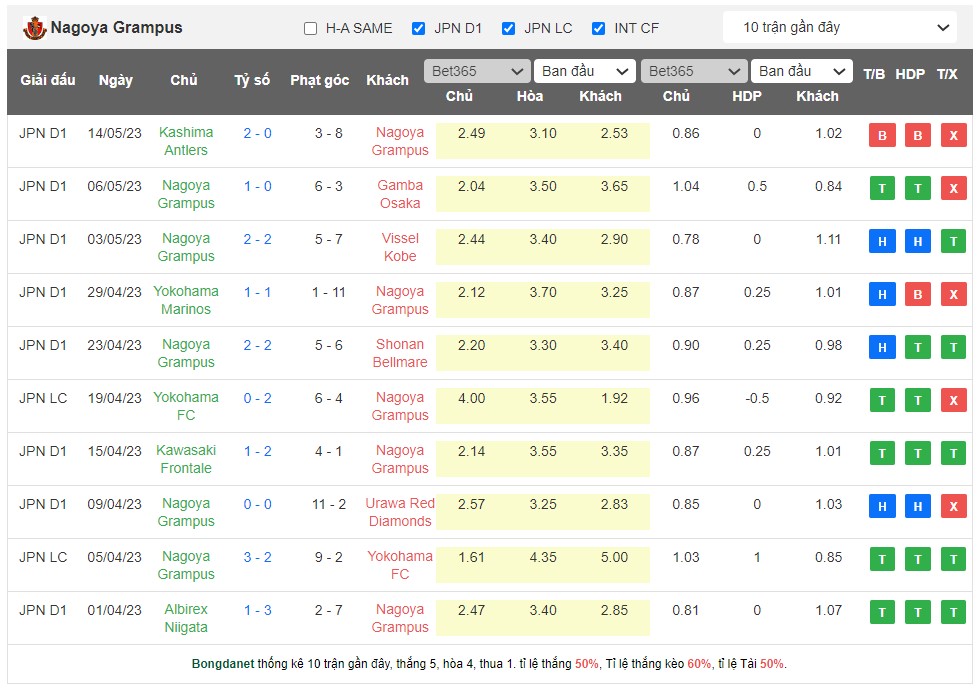Click green T badge in Shonan Bellmare row T/X
This screenshot has width=978, height=691.
tap(953, 347)
